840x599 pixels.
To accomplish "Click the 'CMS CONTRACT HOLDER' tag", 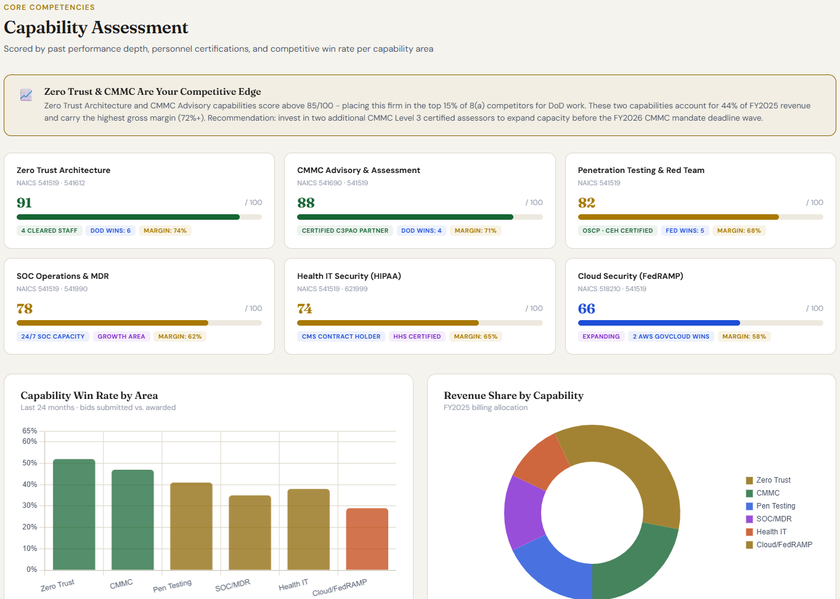I will click(341, 336).
